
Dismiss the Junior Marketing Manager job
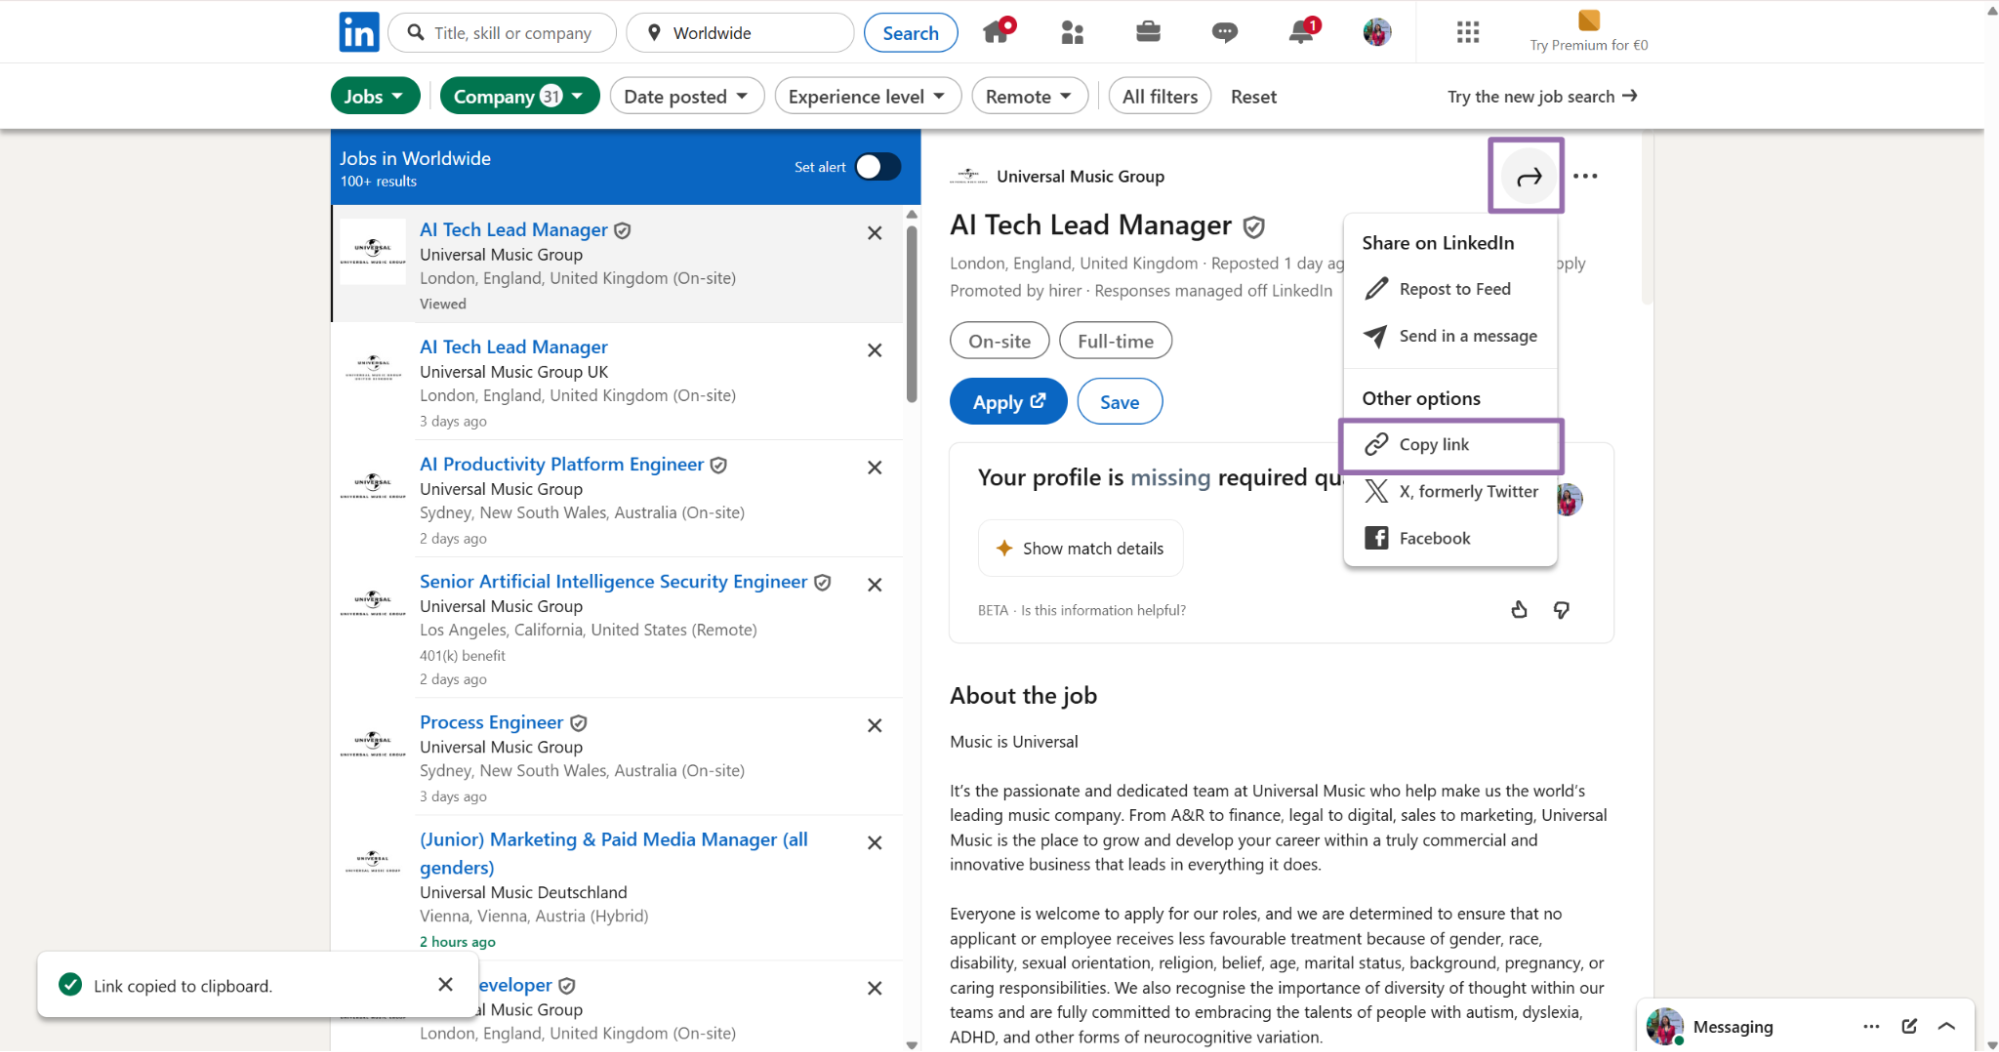click(874, 842)
